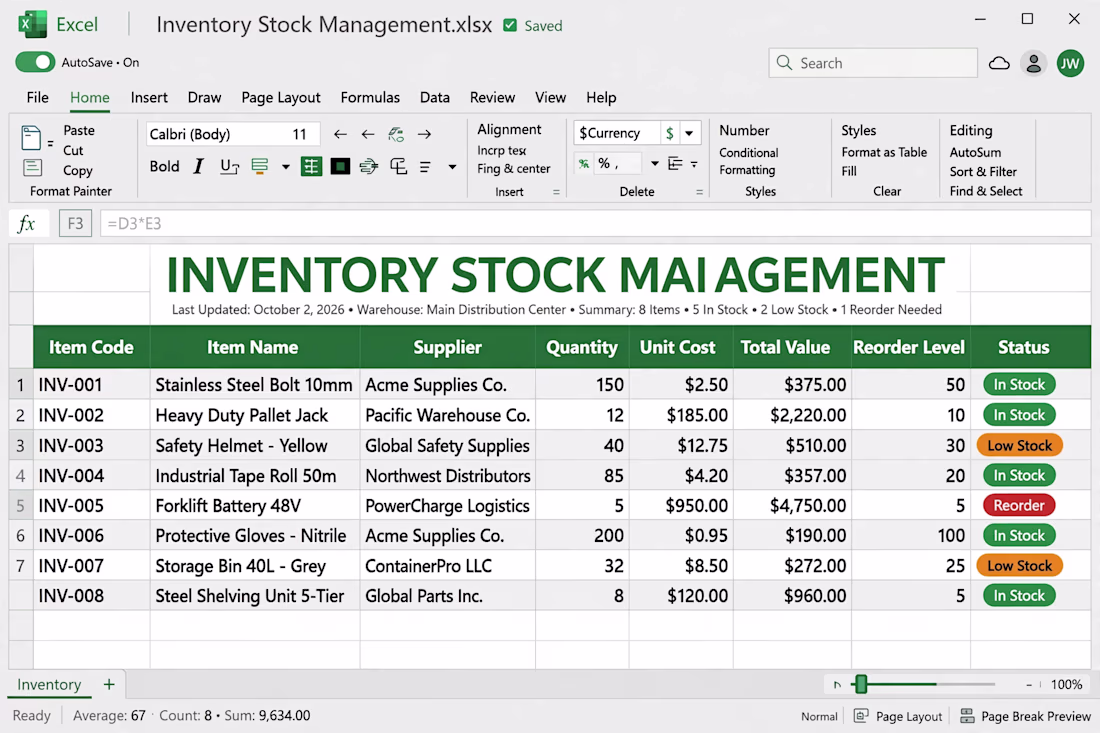Apply italic with the I icon

[199, 166]
